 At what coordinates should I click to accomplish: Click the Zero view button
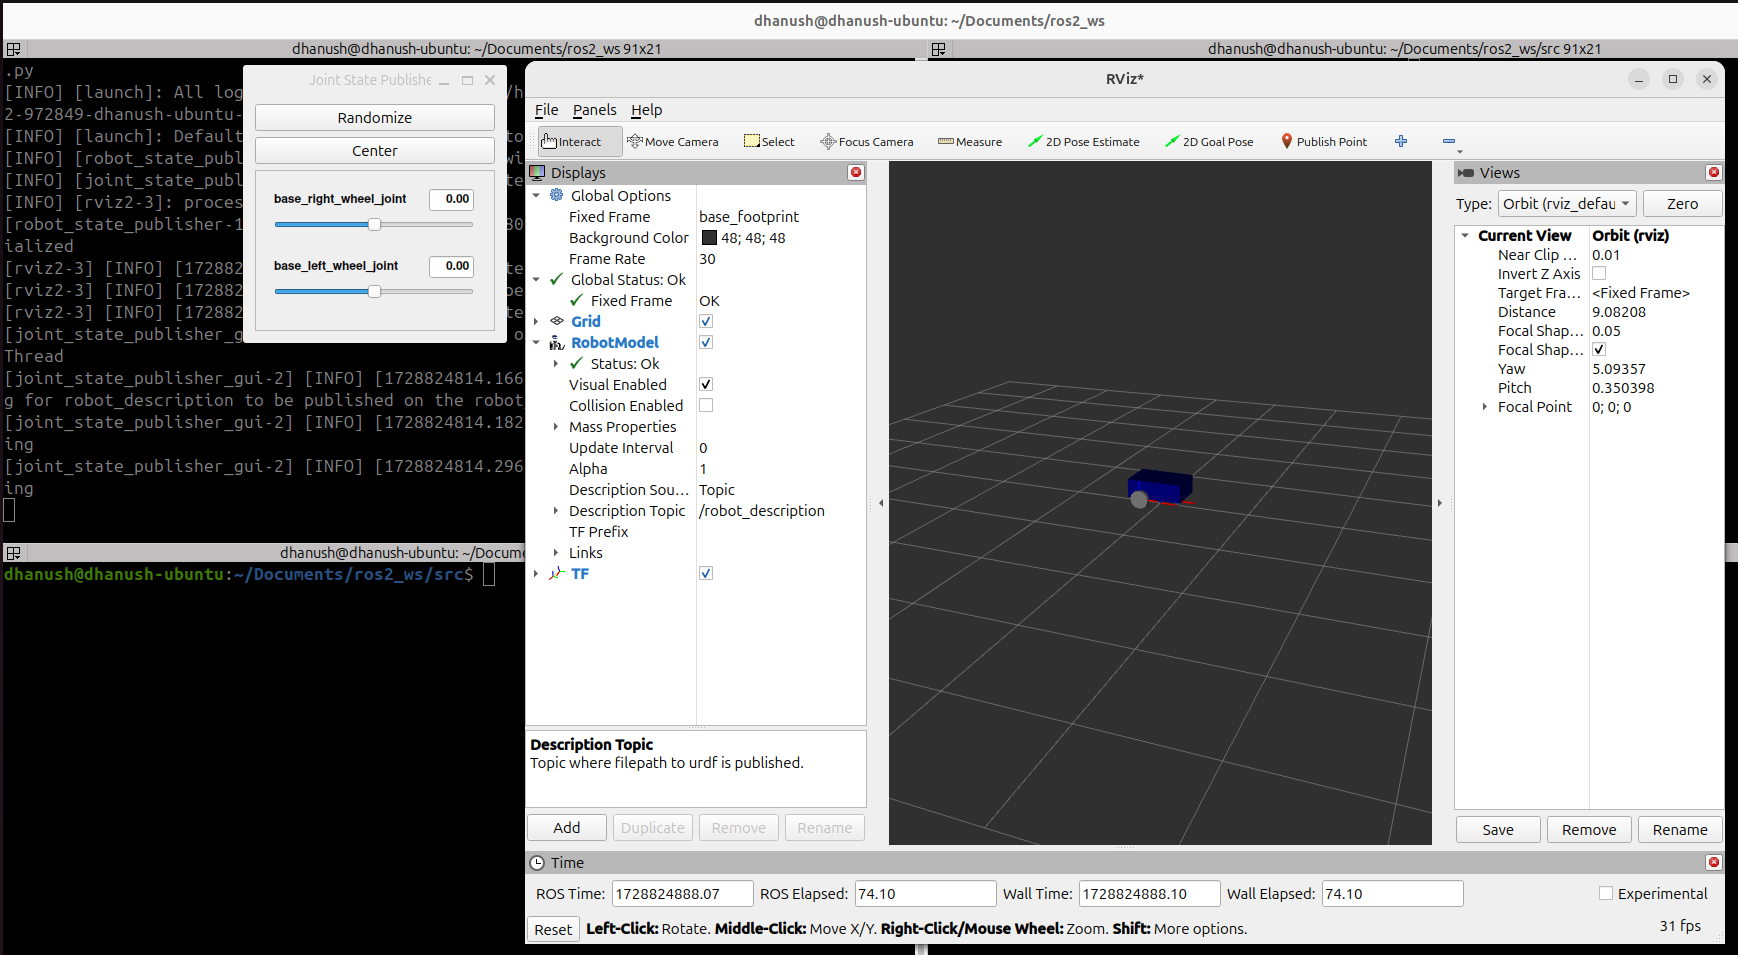tap(1682, 203)
